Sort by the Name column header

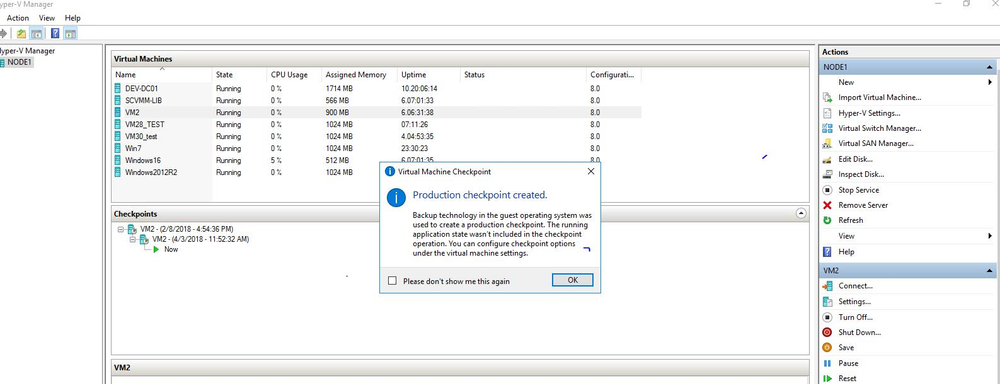[x=162, y=75]
